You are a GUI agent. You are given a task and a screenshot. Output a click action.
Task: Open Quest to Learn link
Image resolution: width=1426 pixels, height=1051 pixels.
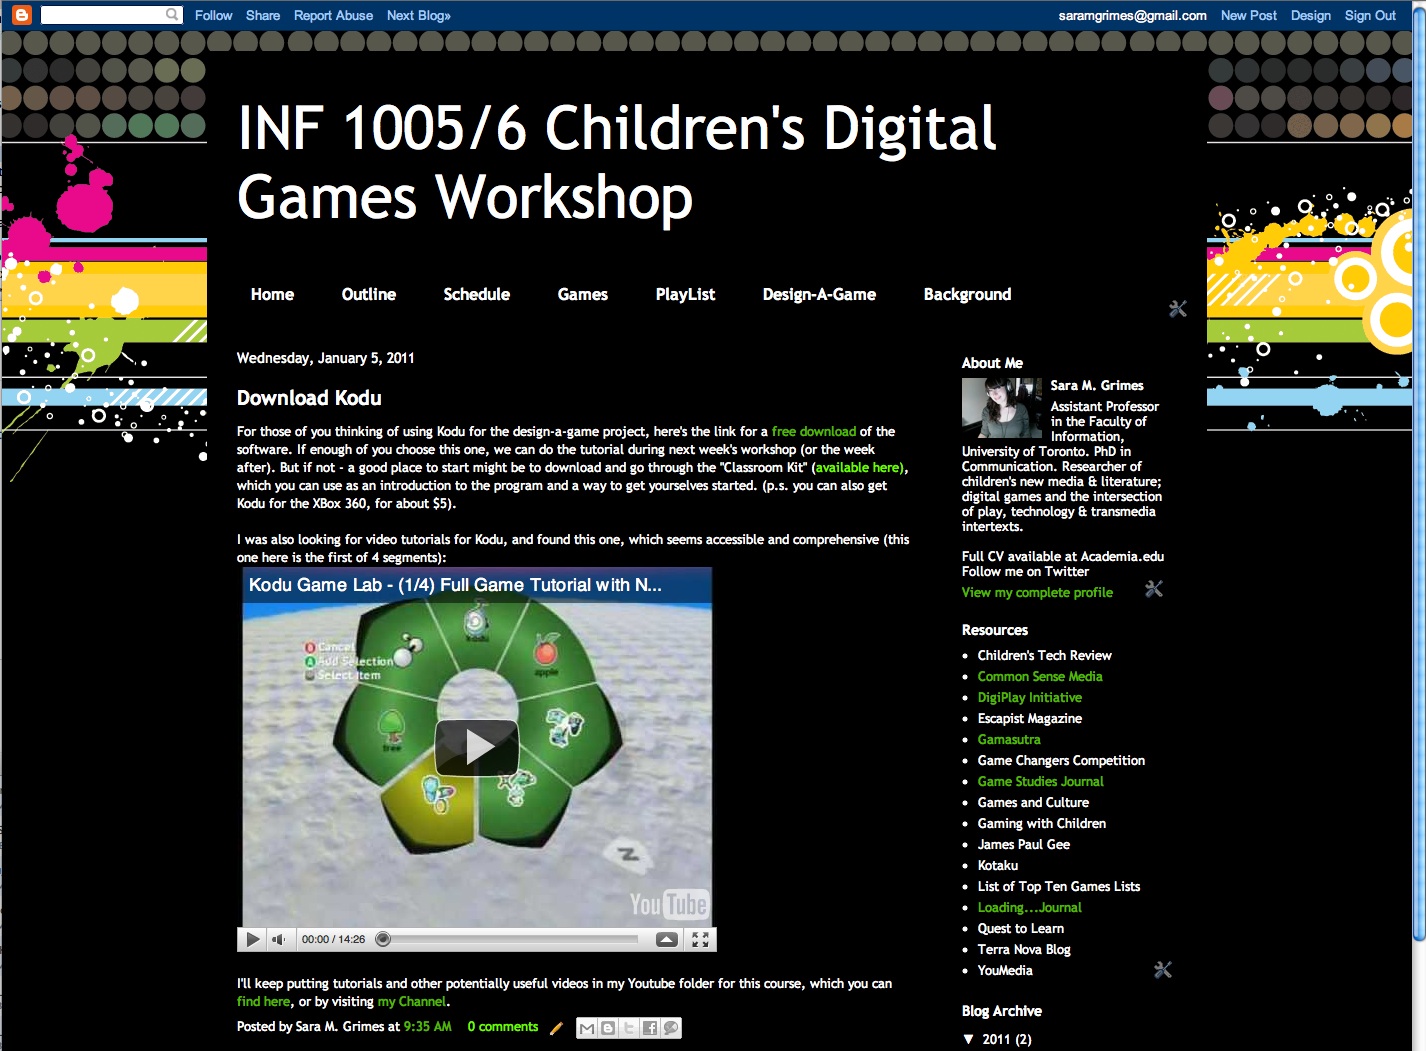(x=1020, y=928)
